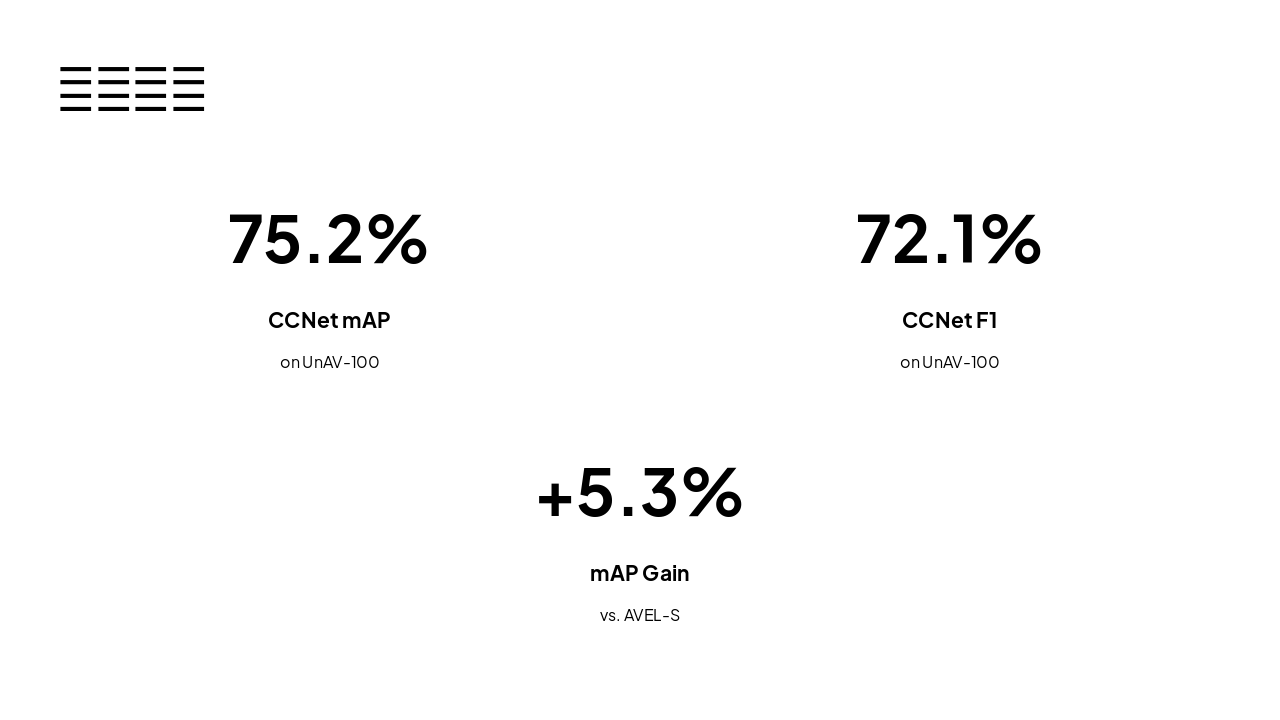Screen dimensions: 1280x720
Task: Select the 75.2% statistic number
Action: click(x=328, y=239)
